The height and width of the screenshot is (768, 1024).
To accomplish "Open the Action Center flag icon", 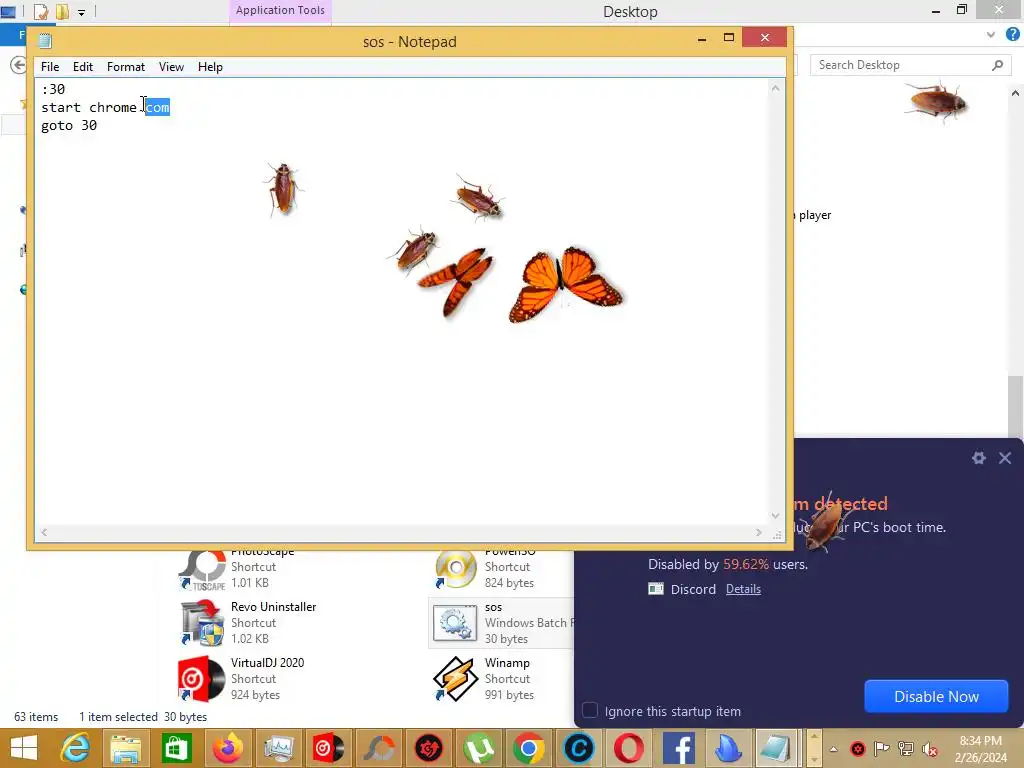I will pyautogui.click(x=882, y=748).
